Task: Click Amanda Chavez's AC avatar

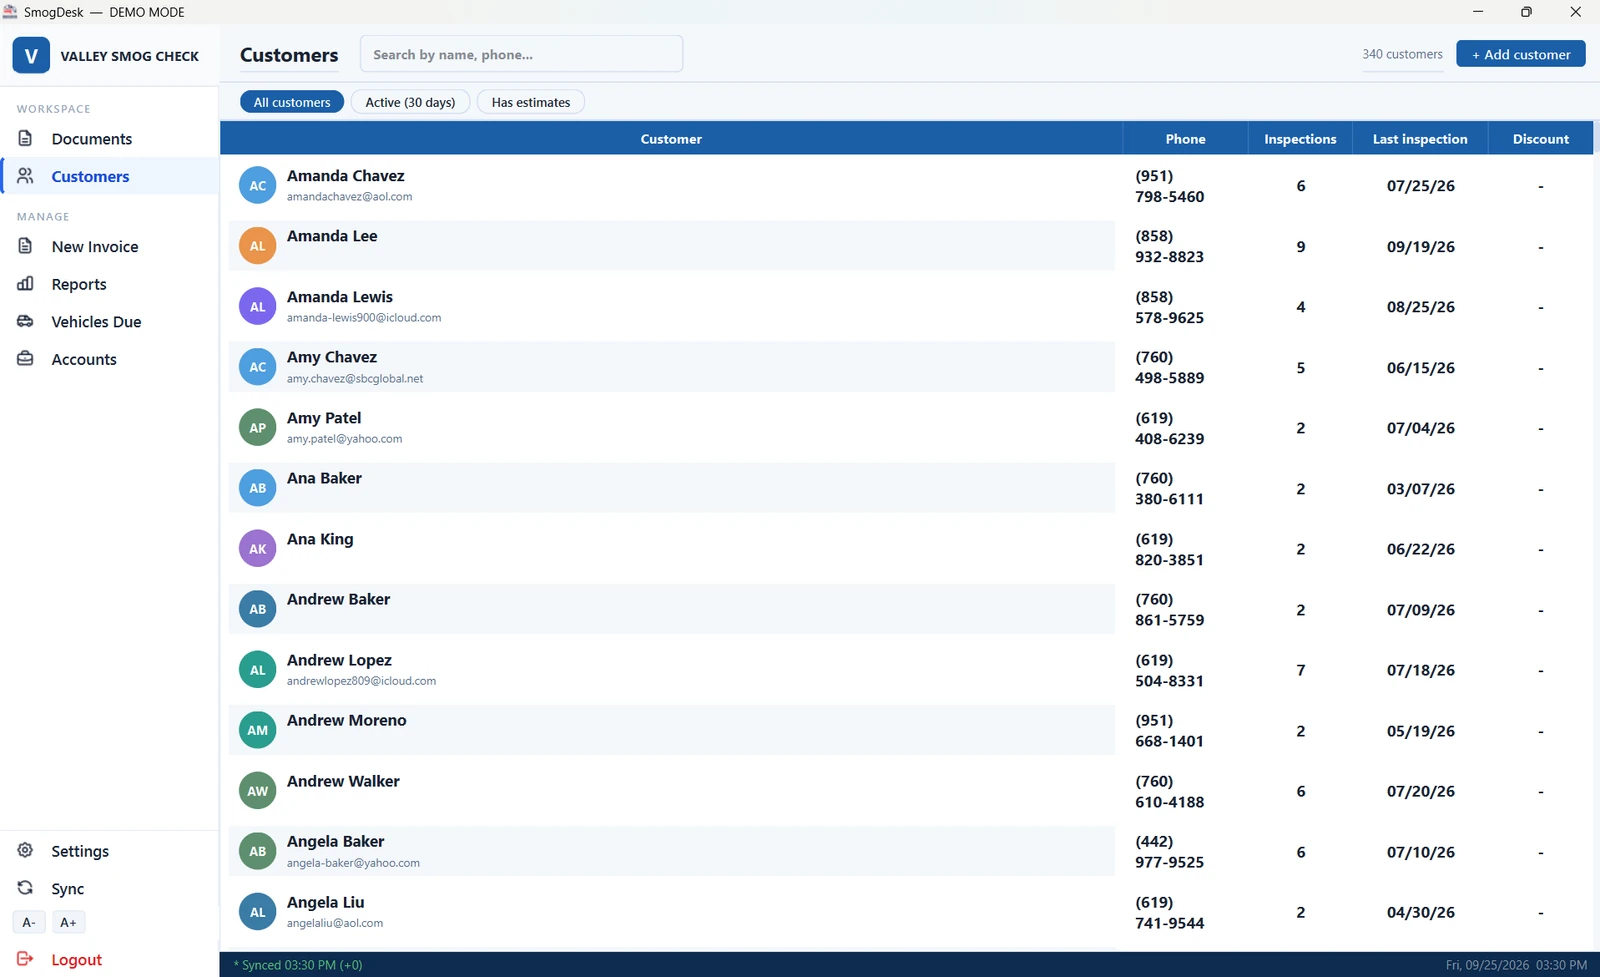Action: coord(258,186)
